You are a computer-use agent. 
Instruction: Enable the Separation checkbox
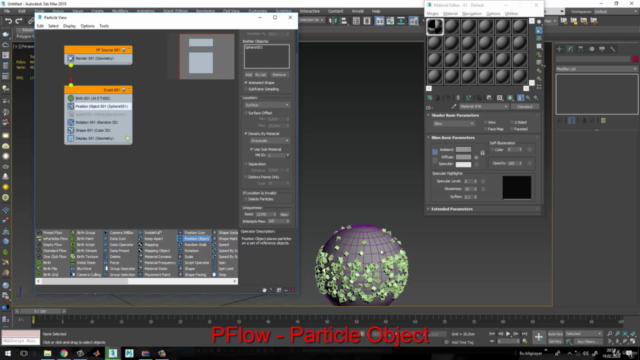(246, 164)
